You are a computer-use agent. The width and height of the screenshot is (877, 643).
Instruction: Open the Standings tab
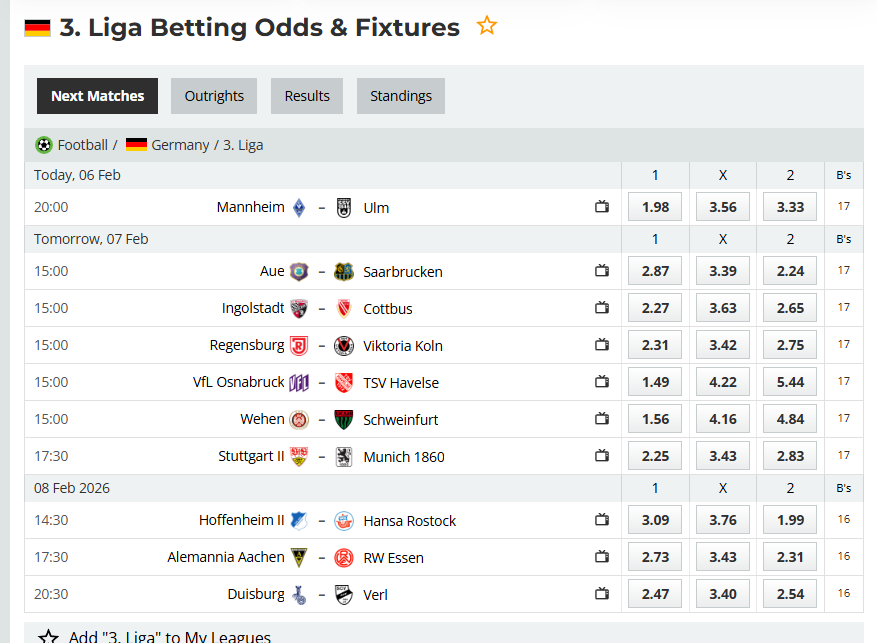click(x=400, y=95)
